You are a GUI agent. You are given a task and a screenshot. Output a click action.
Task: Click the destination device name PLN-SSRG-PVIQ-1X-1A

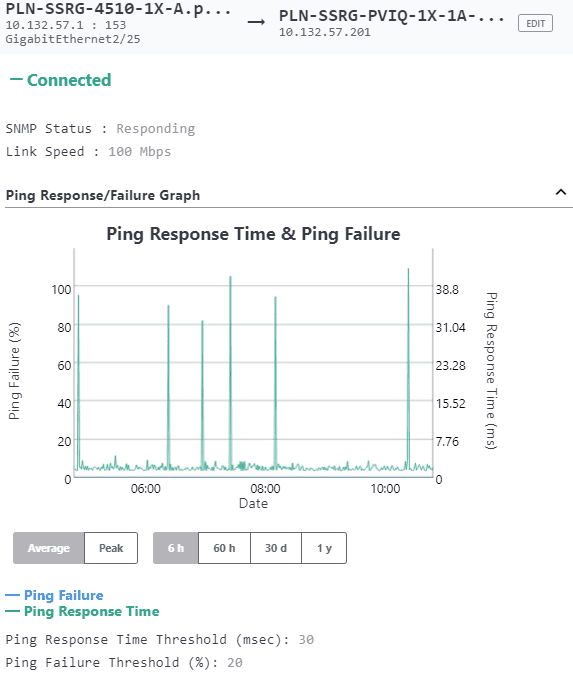point(391,16)
